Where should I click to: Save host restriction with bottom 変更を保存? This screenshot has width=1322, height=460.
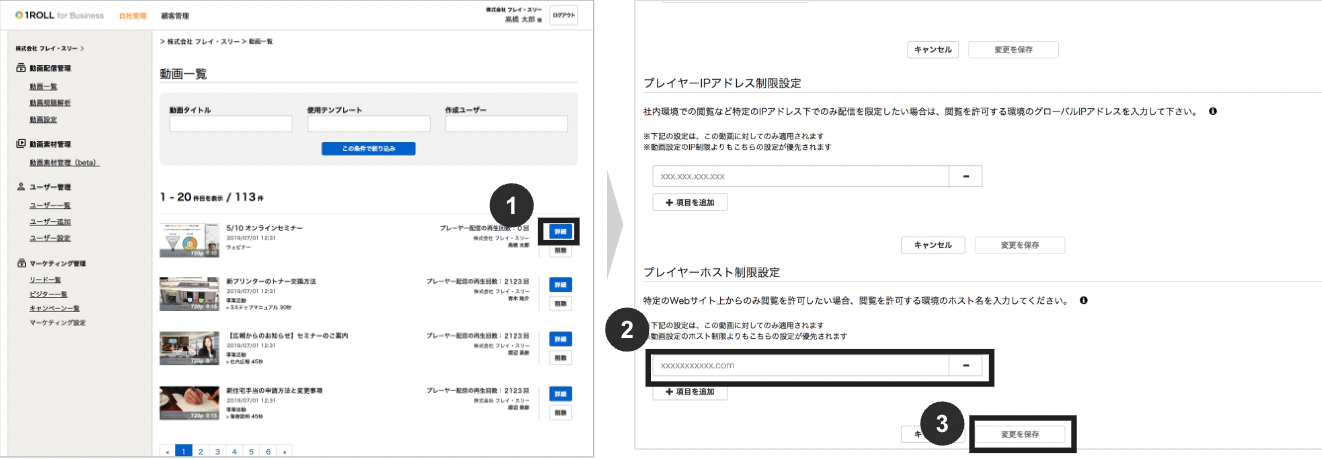(1019, 435)
